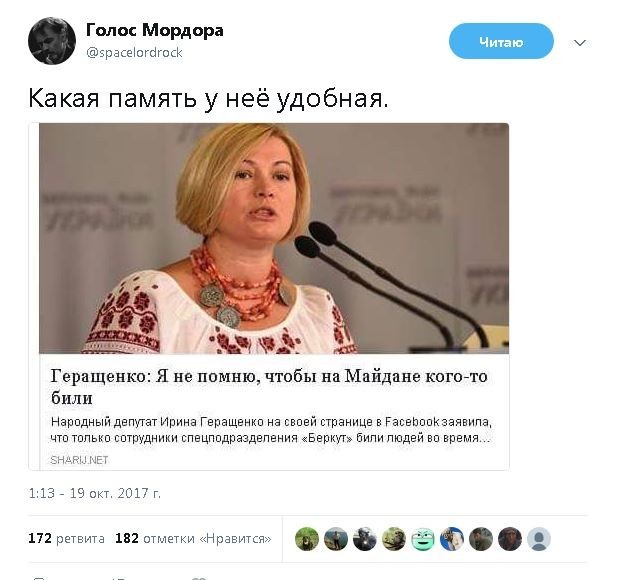Viewport: 620px width, 580px height.
Task: Click the default gray silhouette liker avatar
Action: coord(539,539)
